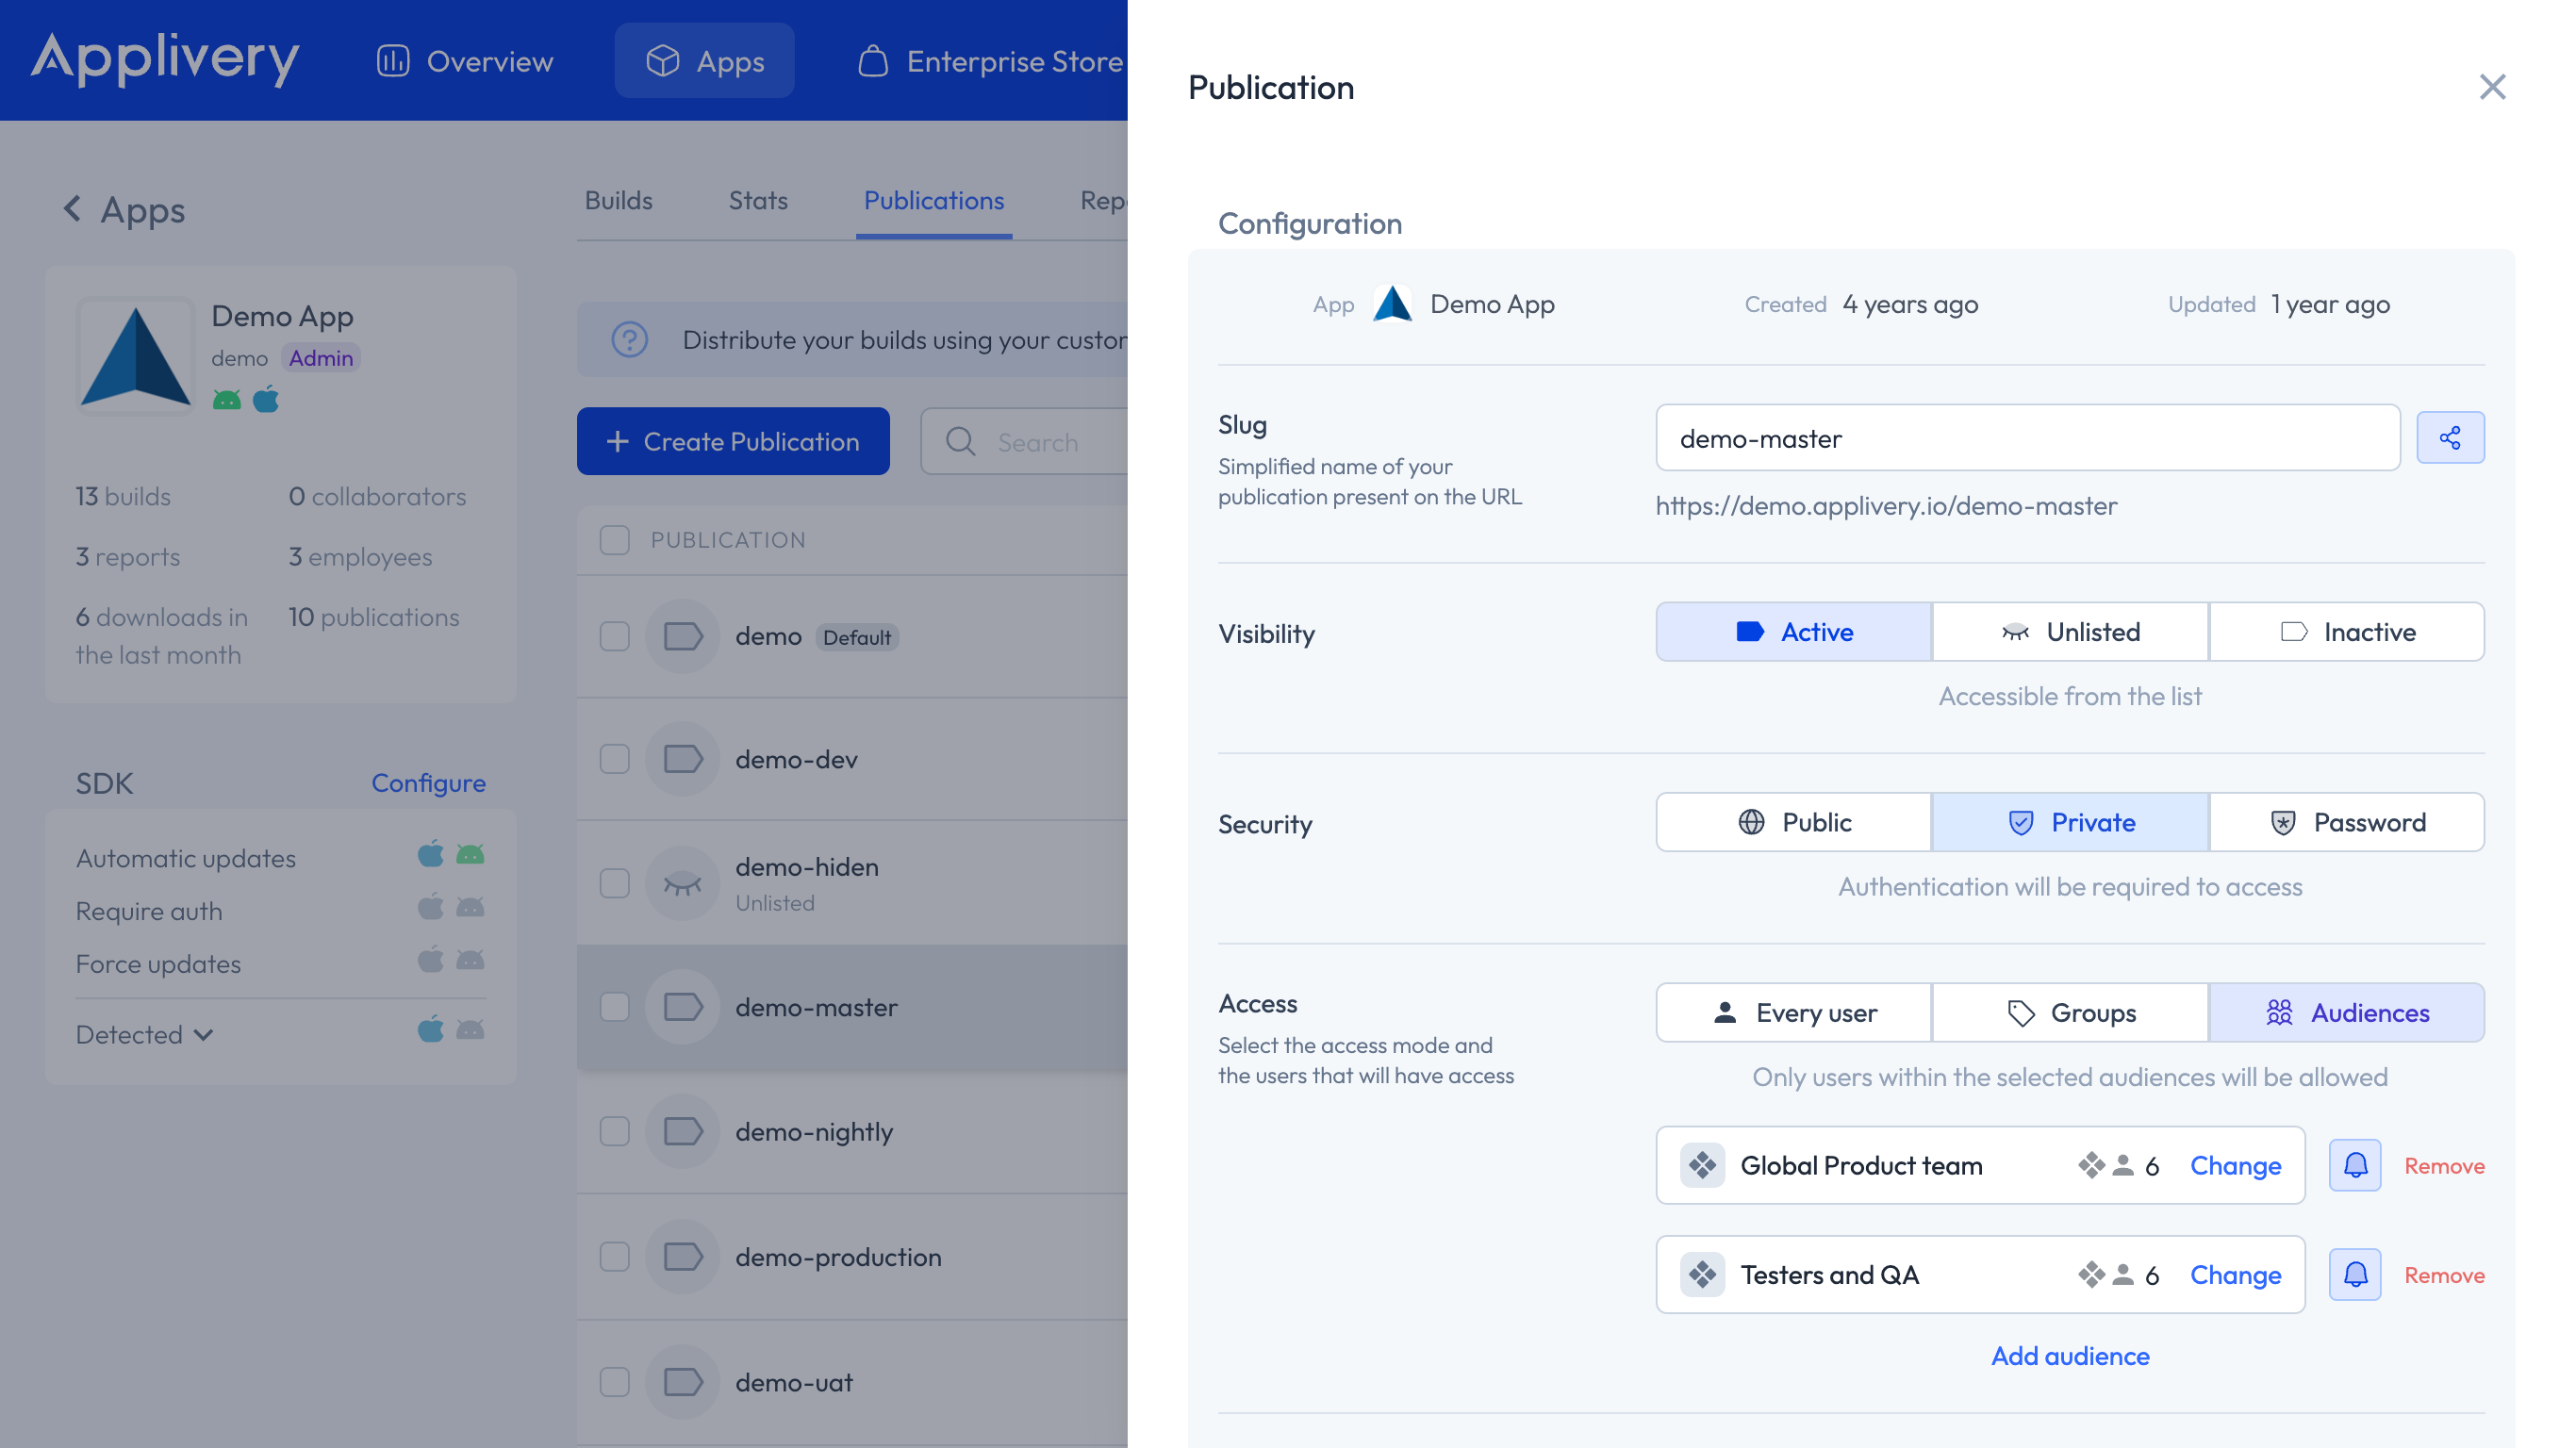Open the Stats tab

pos(757,200)
